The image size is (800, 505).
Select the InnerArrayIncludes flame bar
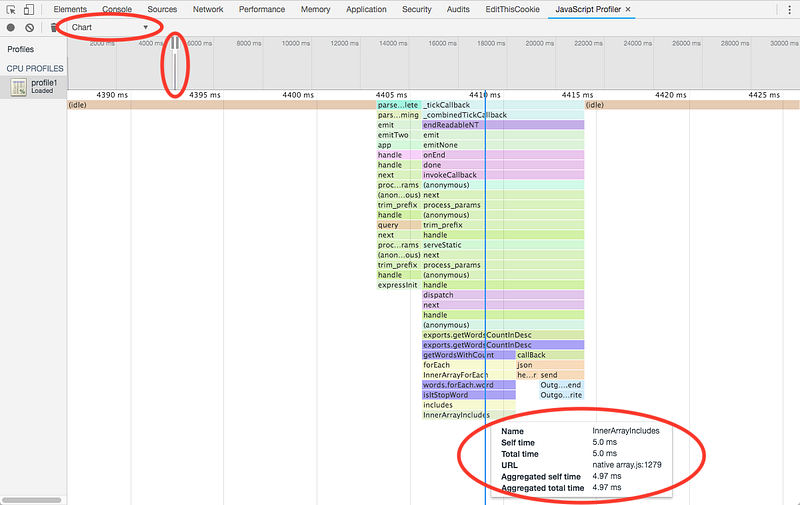click(468, 415)
